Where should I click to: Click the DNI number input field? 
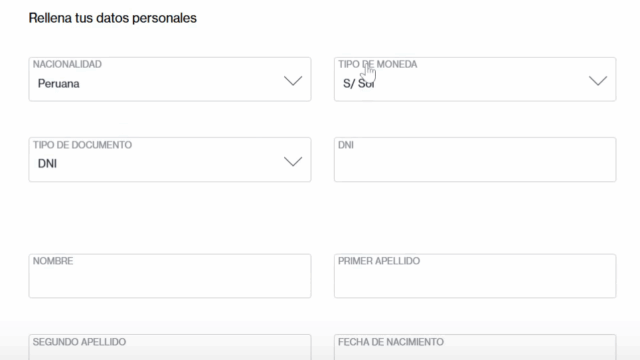click(475, 160)
